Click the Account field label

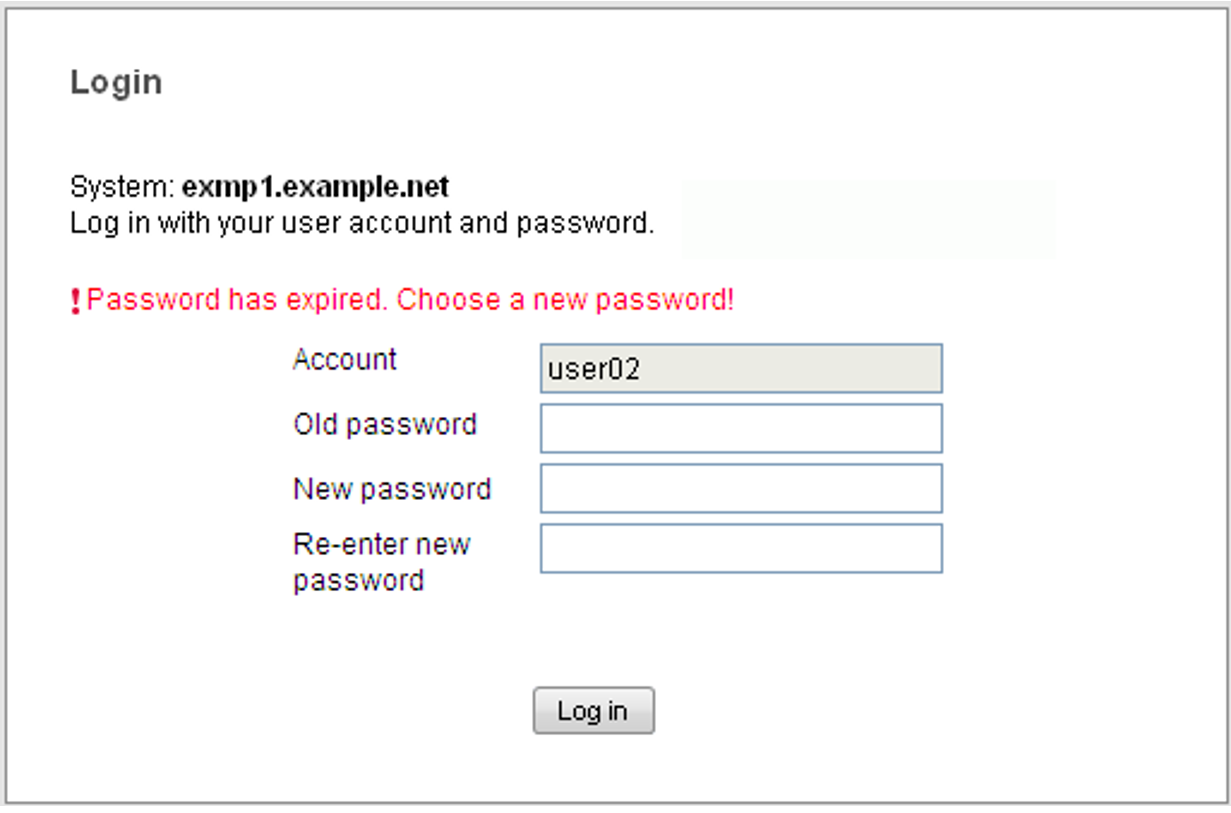pyautogui.click(x=344, y=360)
